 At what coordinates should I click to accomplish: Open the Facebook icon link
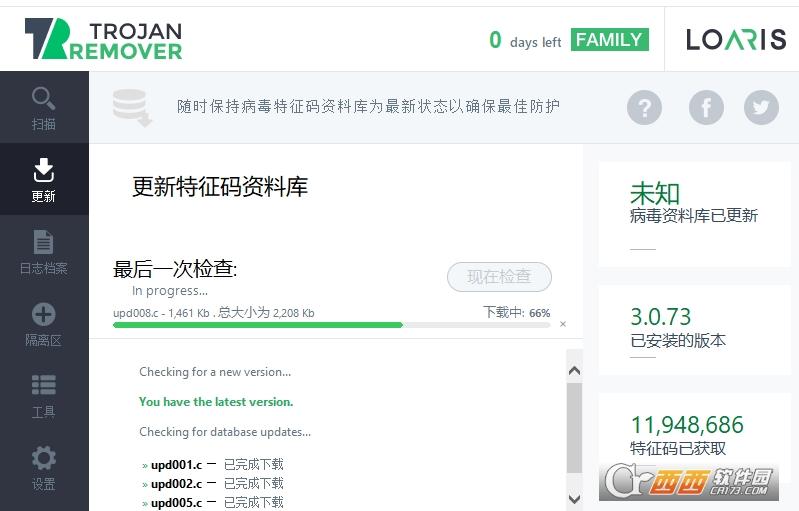pyautogui.click(x=706, y=107)
